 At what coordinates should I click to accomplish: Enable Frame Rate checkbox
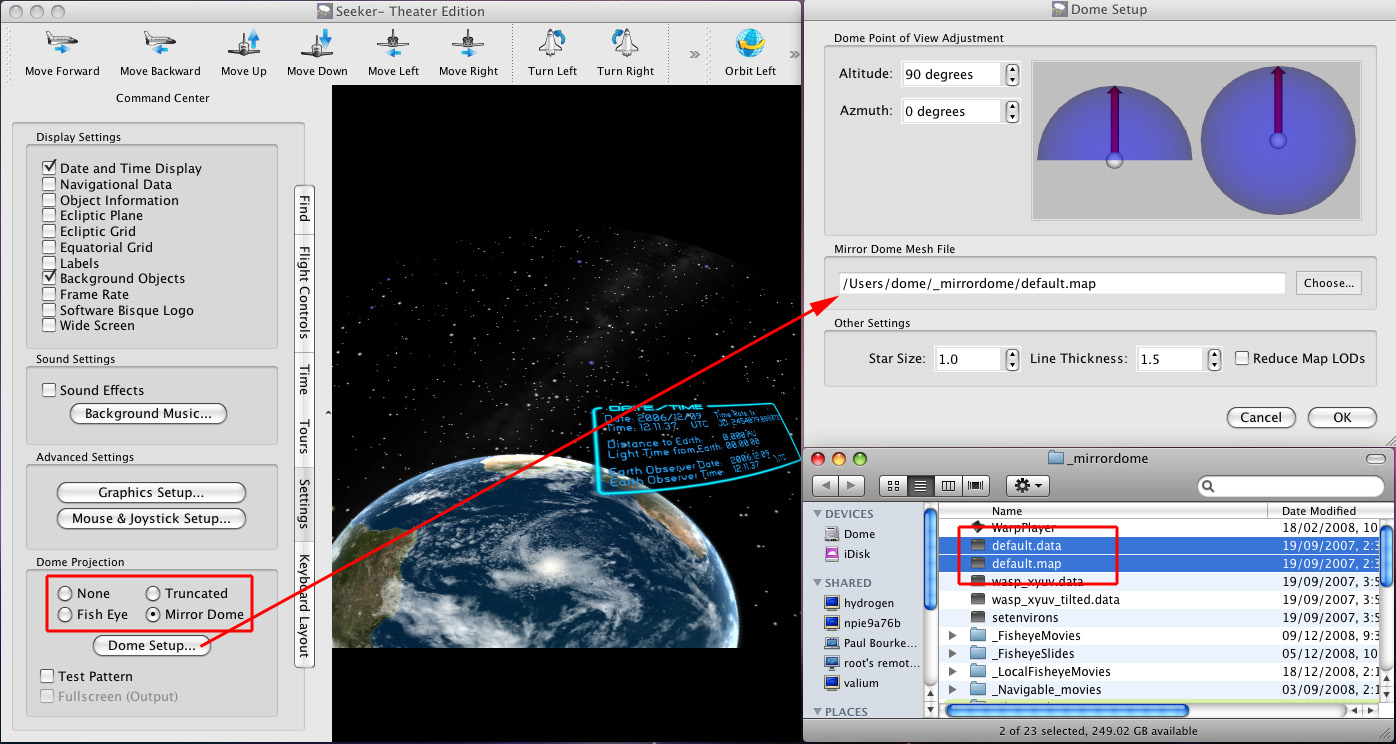(x=49, y=294)
